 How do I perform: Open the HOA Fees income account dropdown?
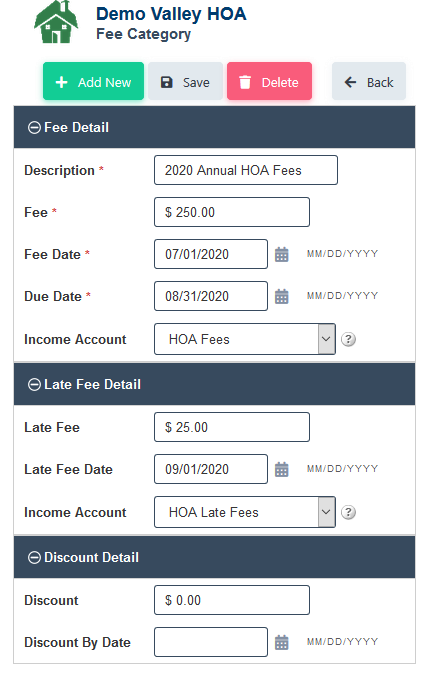pos(245,339)
